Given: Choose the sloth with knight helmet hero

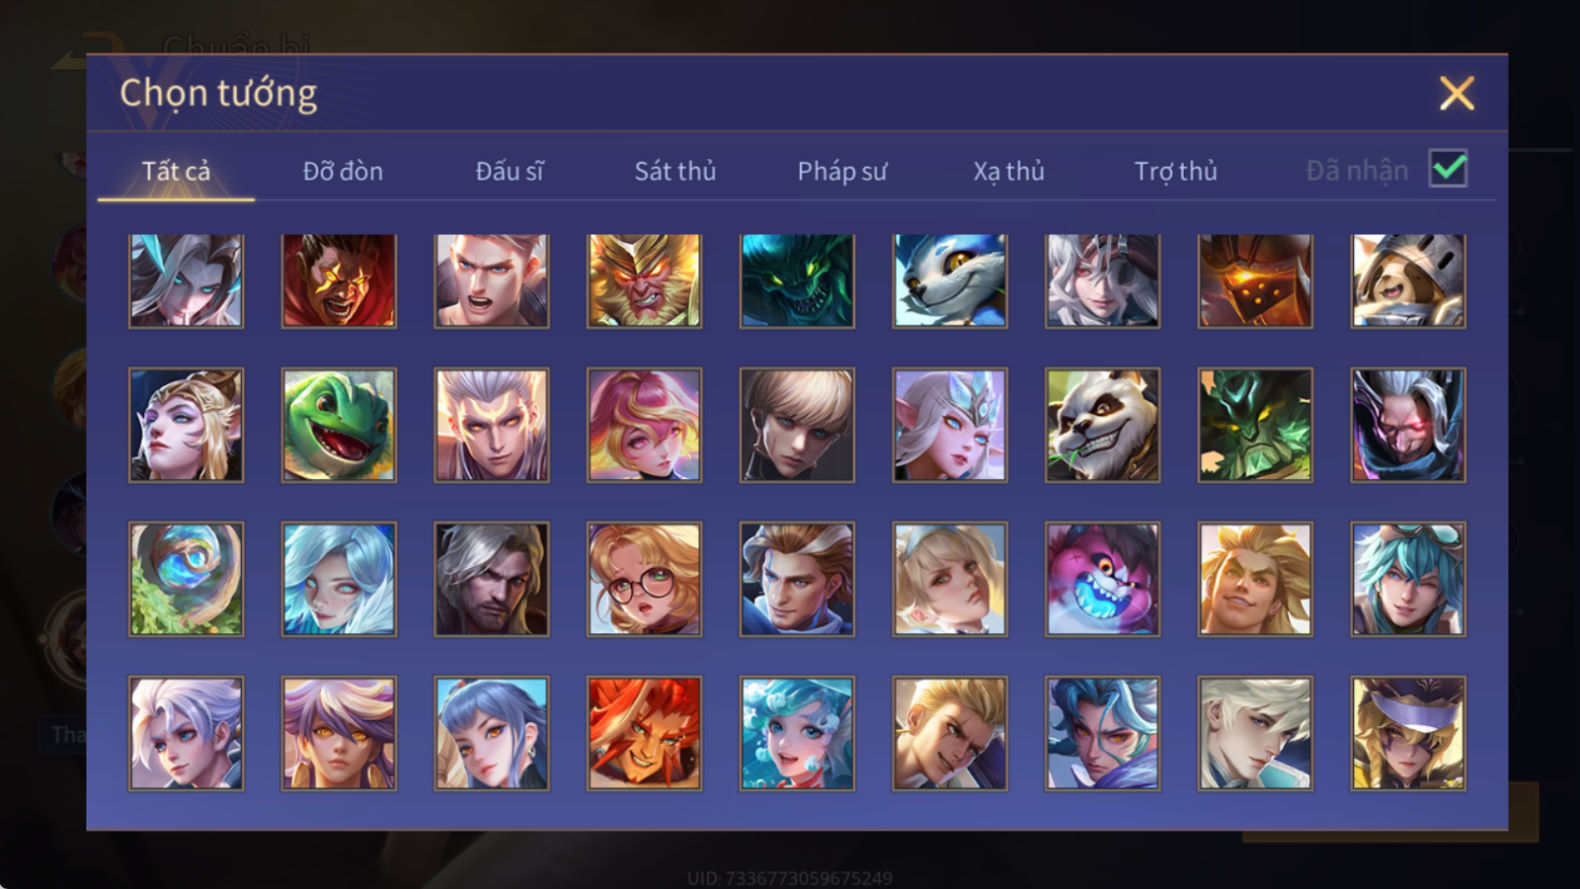Looking at the screenshot, I should (1408, 281).
